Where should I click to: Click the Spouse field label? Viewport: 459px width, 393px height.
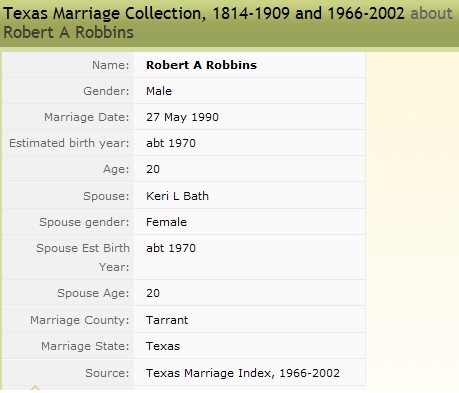pos(106,196)
